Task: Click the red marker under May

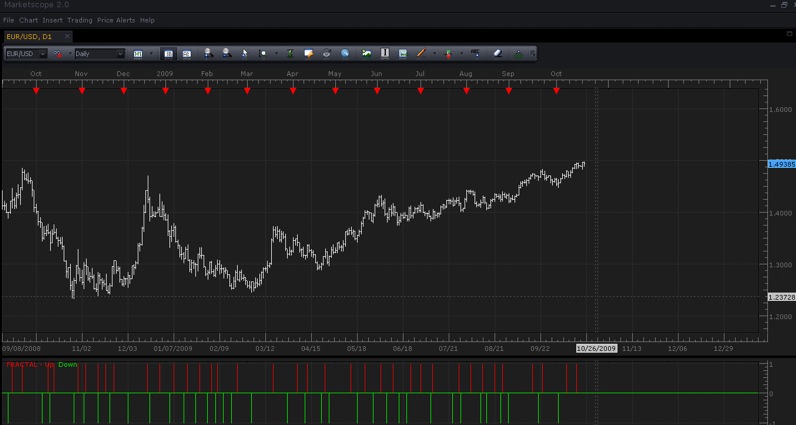Action: click(x=335, y=91)
